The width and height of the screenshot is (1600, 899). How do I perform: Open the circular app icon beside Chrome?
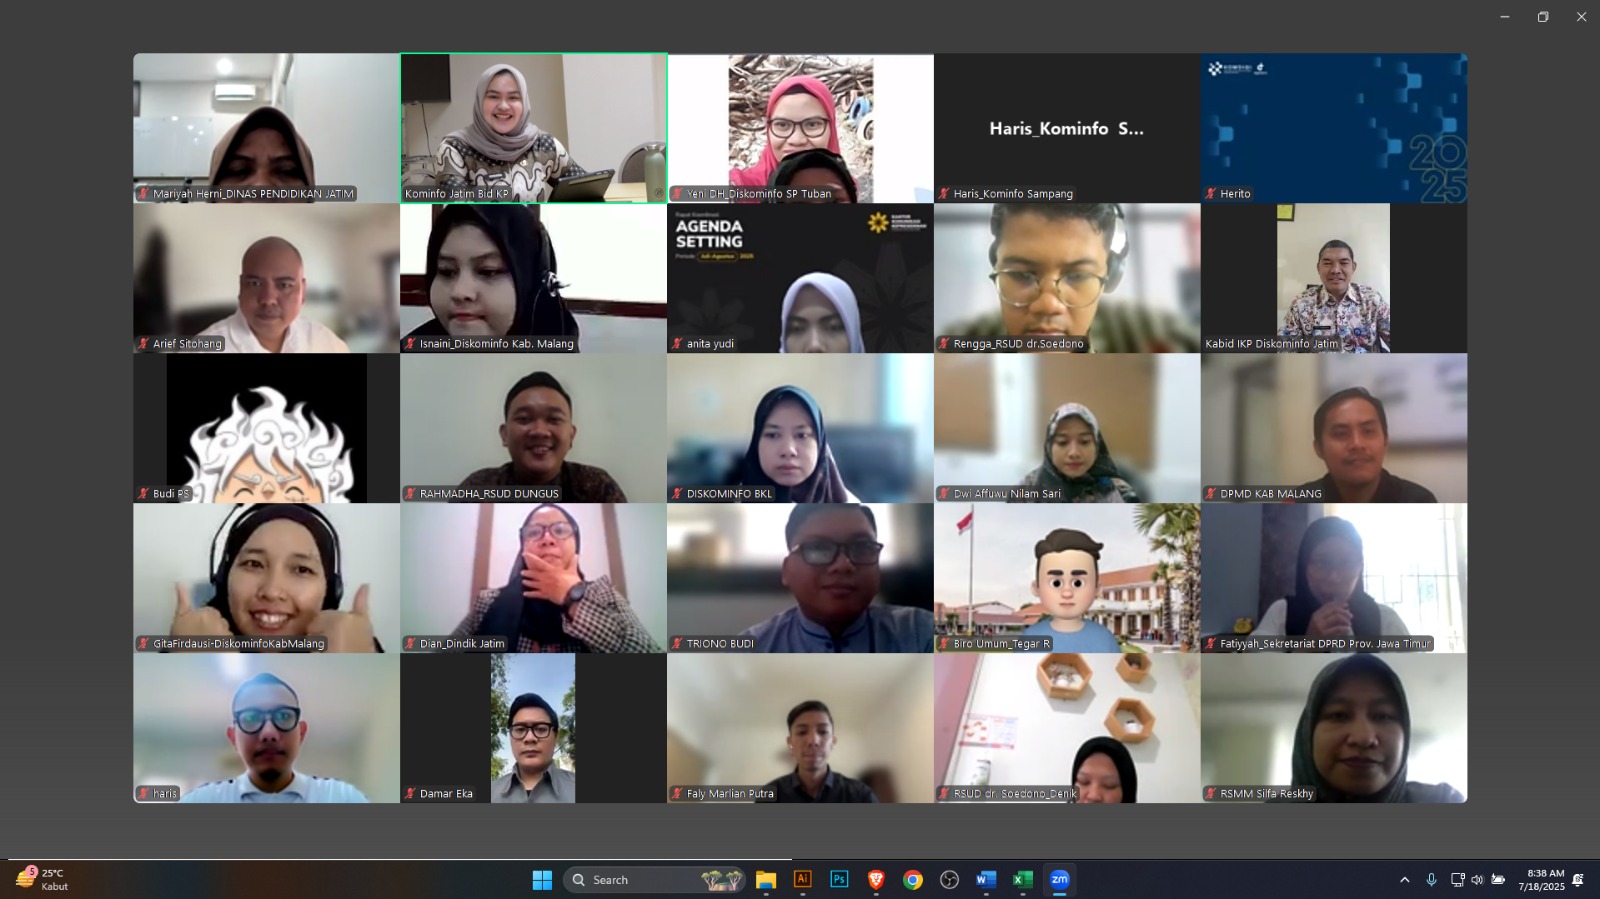coord(949,880)
